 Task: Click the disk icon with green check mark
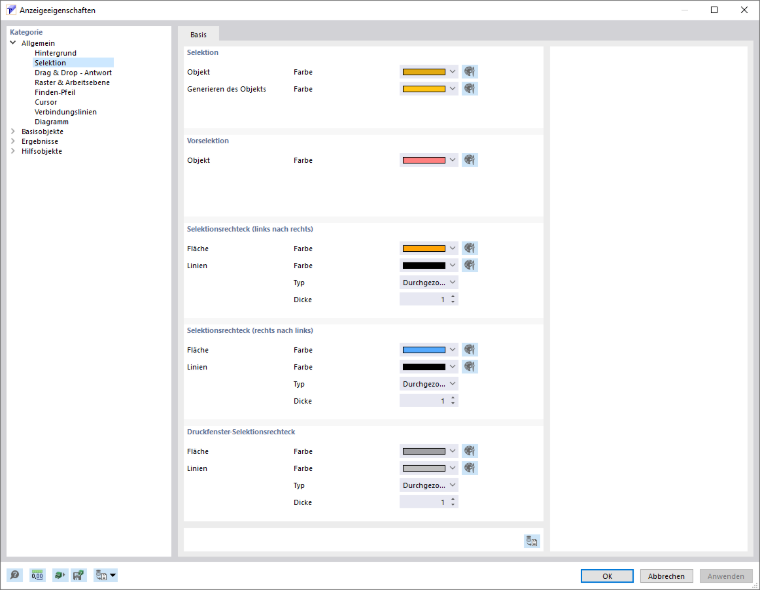click(79, 575)
